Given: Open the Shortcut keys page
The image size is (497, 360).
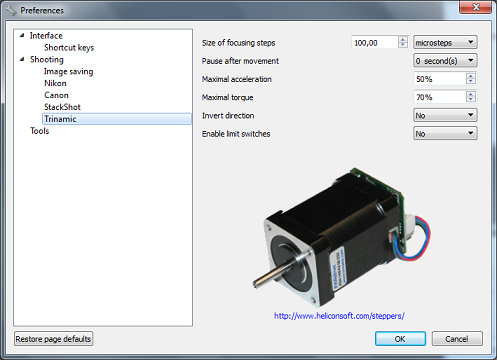Looking at the screenshot, I should coord(69,47).
